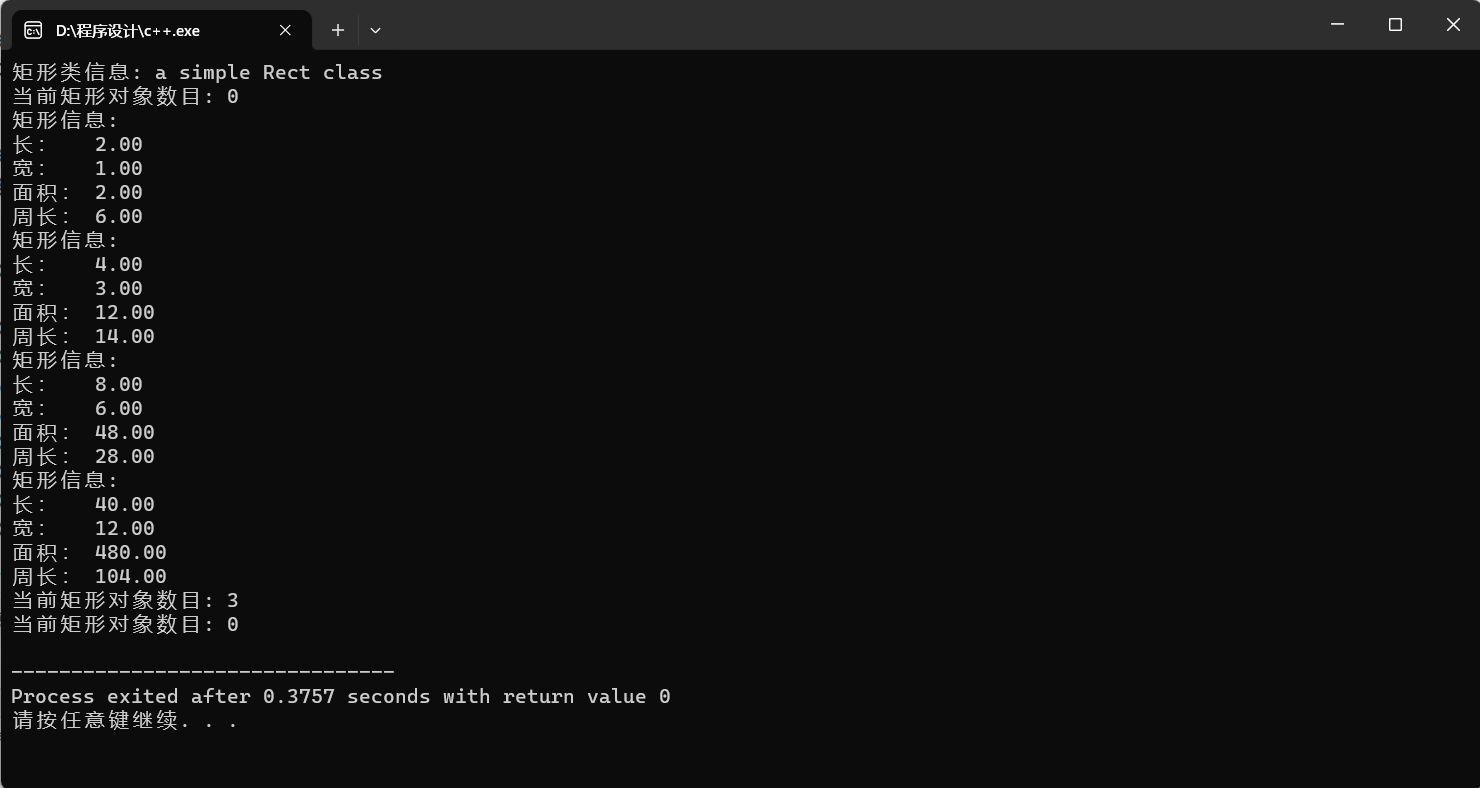Maximize the terminal window

coord(1395,25)
